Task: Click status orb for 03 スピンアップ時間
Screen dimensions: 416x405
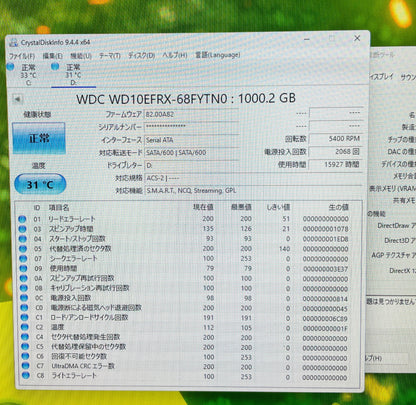Action: tap(23, 229)
